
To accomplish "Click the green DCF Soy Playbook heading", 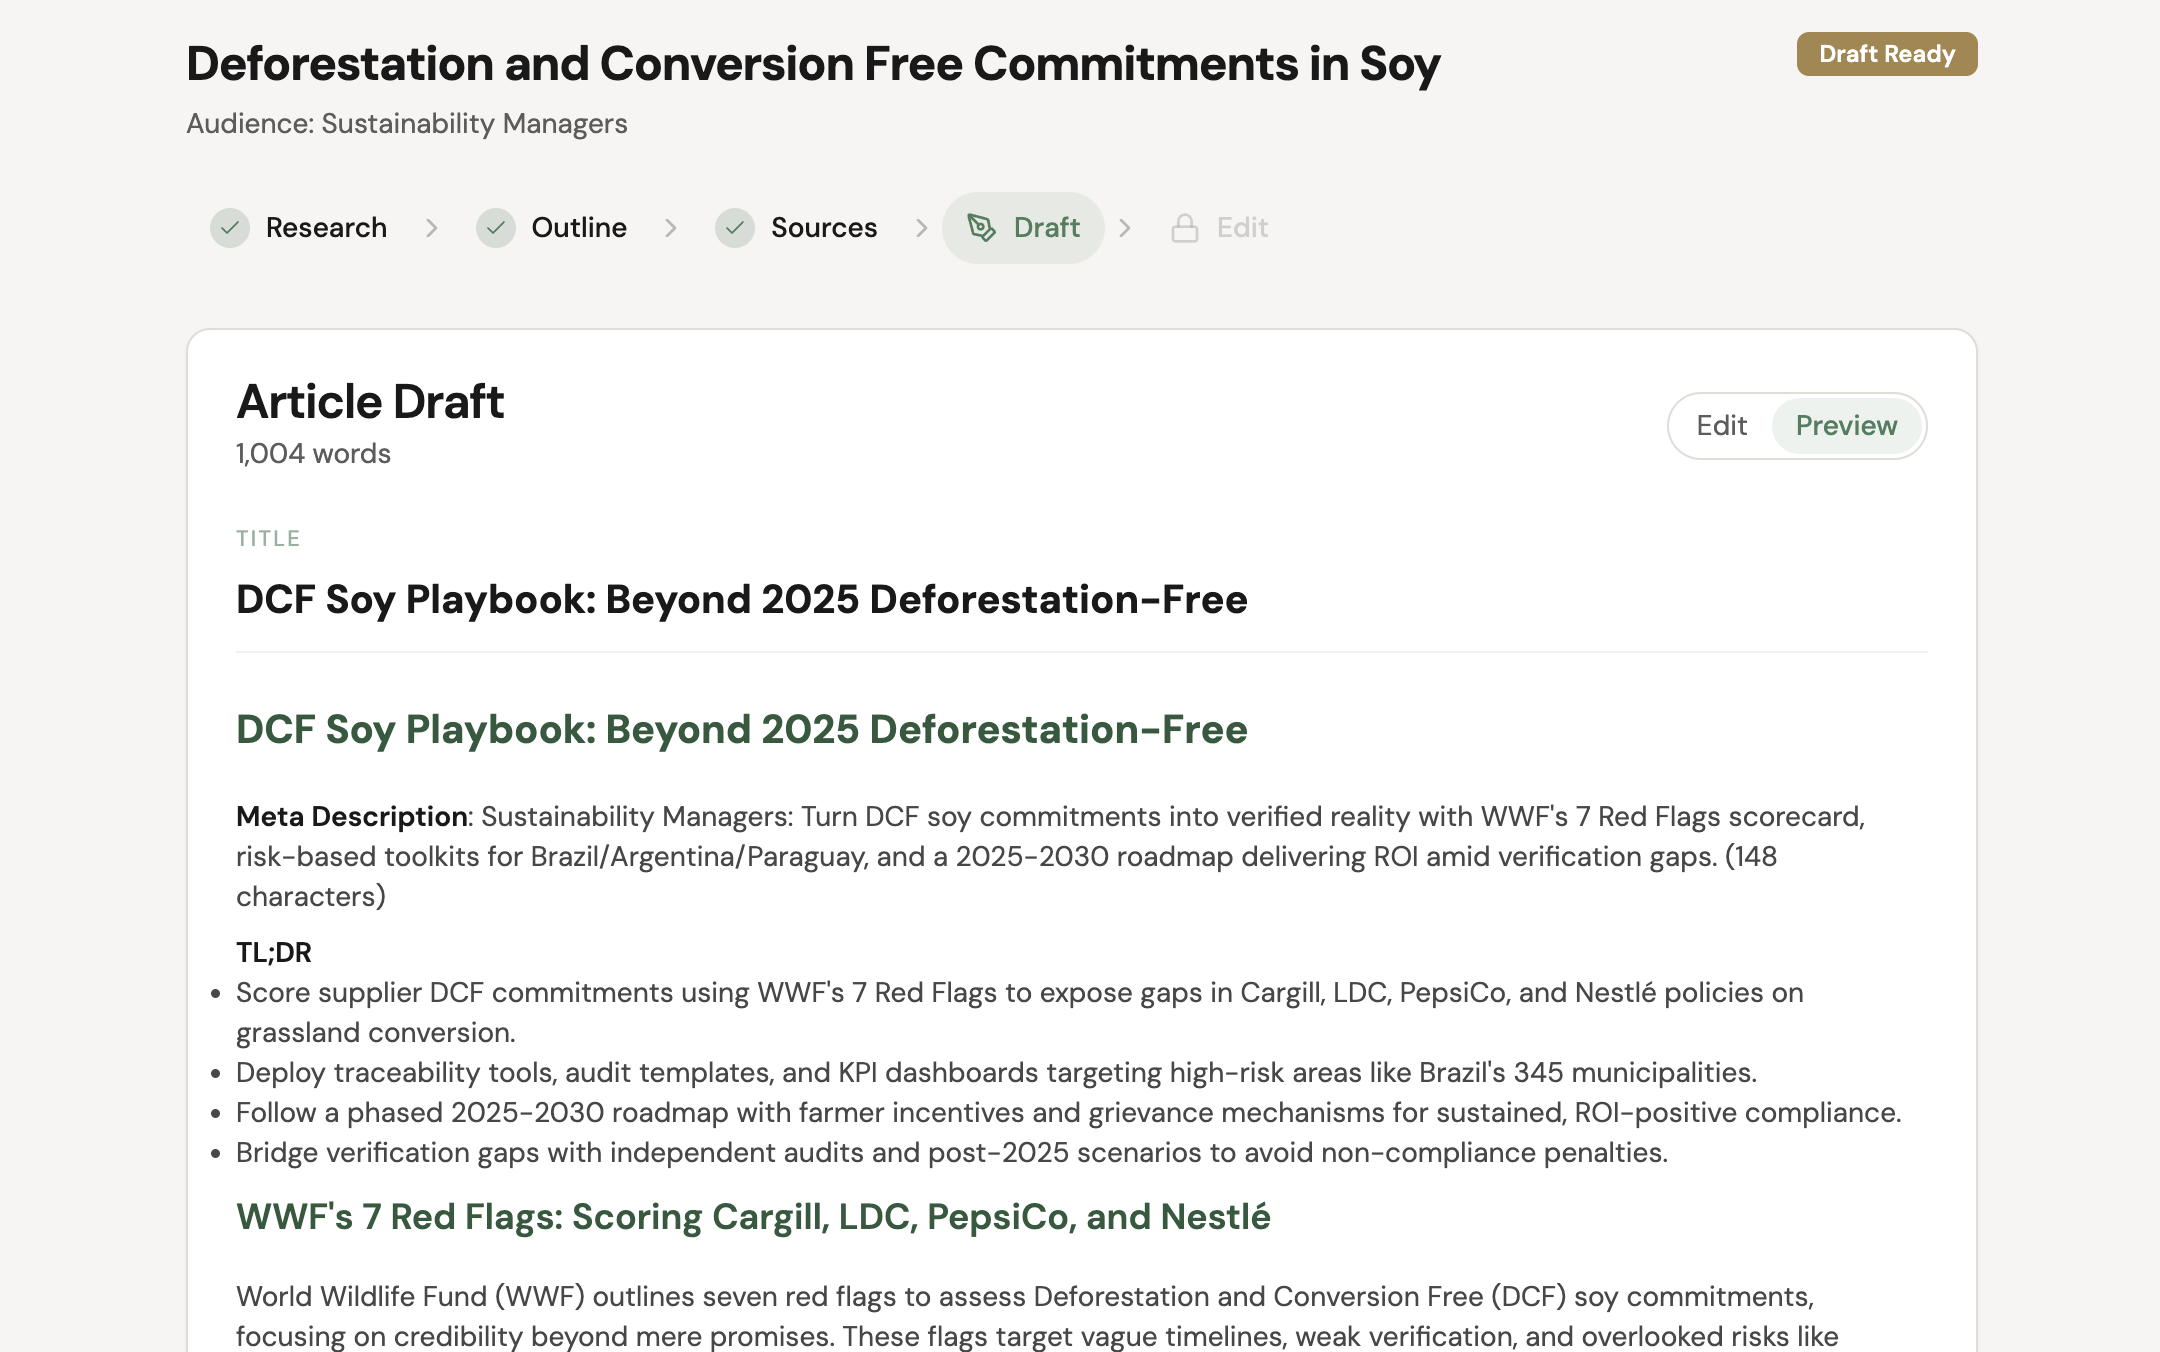I will [741, 730].
